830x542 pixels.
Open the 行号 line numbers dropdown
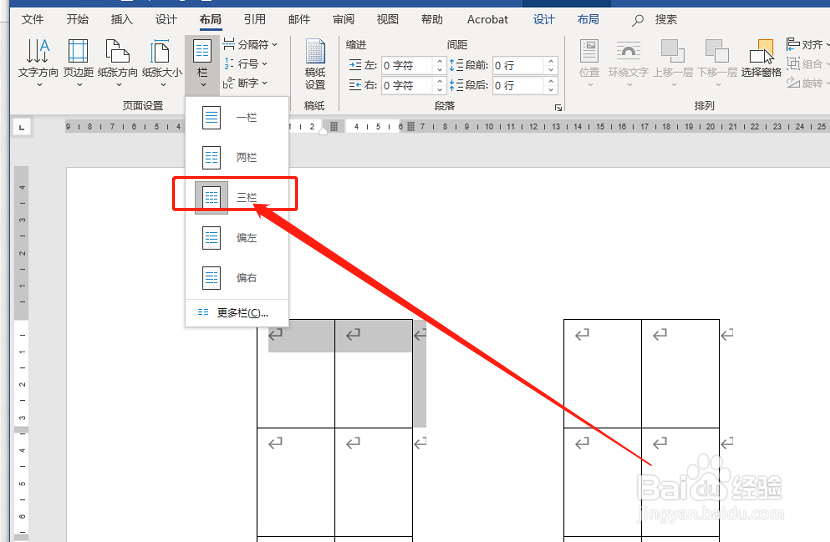pos(245,64)
